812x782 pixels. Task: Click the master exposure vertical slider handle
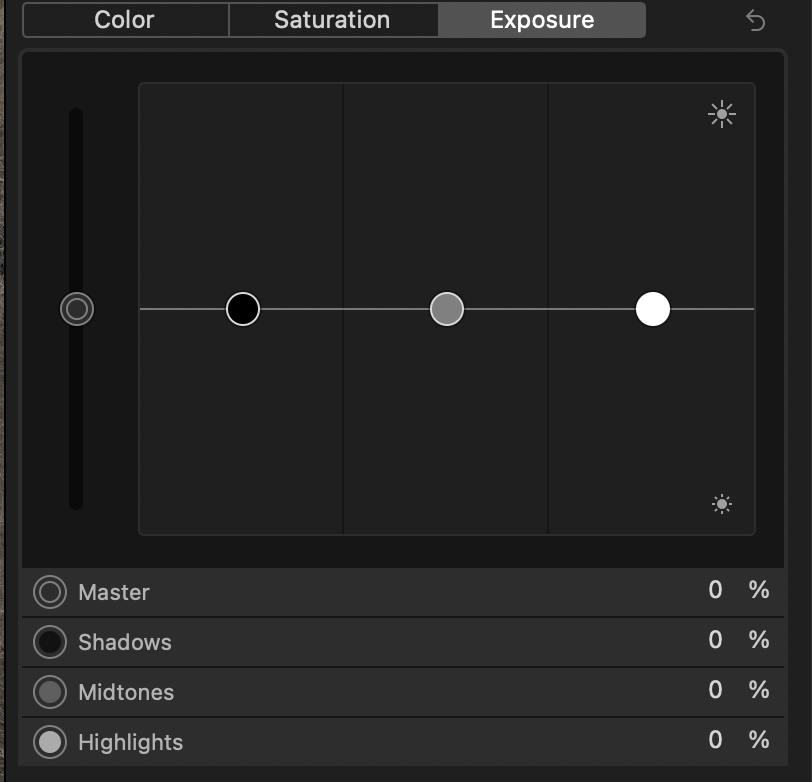pyautogui.click(x=77, y=309)
